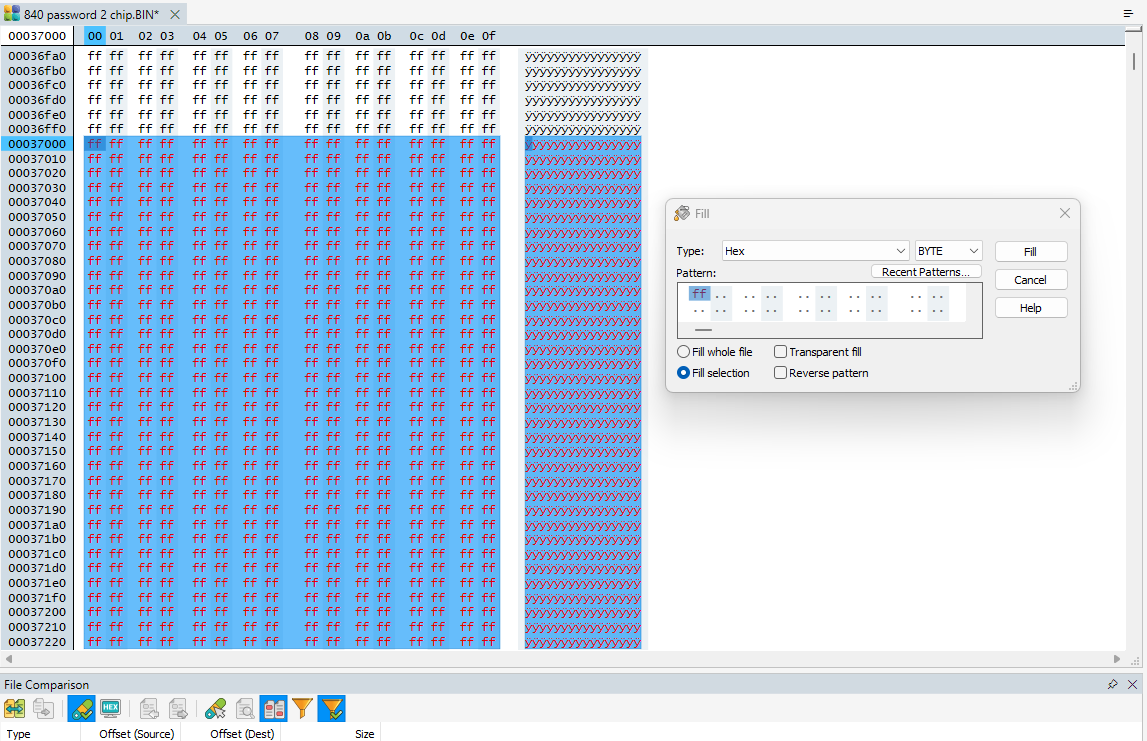The height and width of the screenshot is (741, 1147).
Task: Click the Size column header
Action: (x=331, y=733)
